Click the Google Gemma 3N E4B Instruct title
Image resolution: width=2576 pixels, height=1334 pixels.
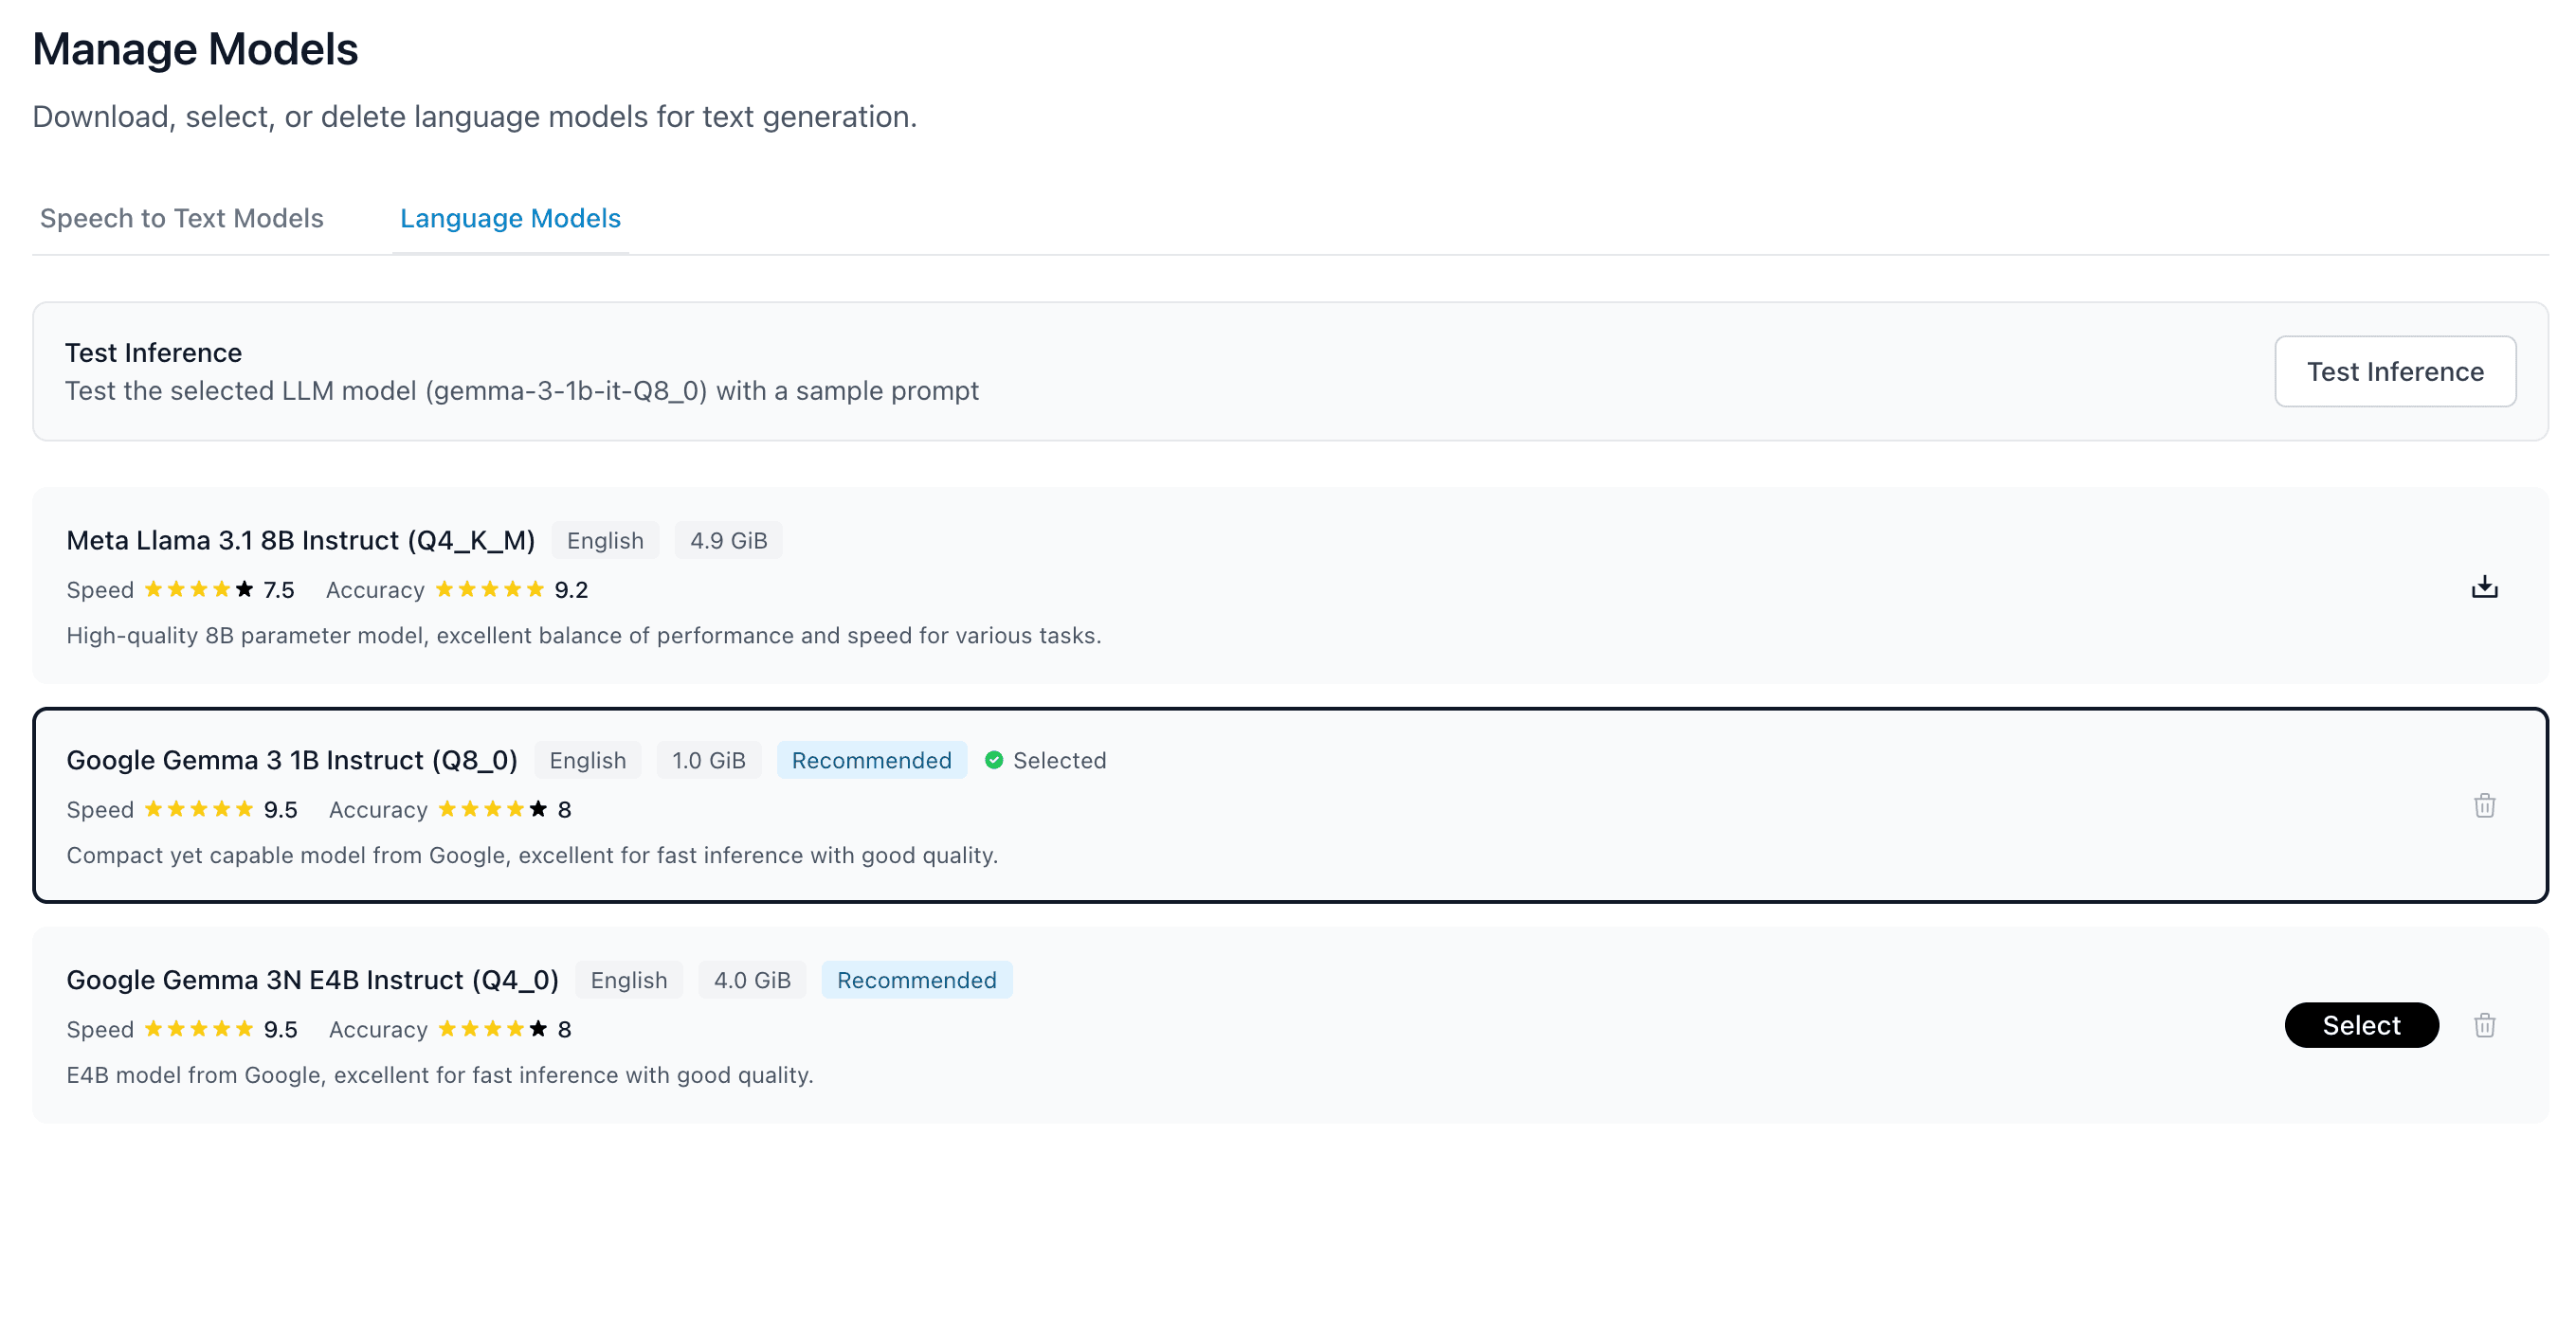[312, 980]
